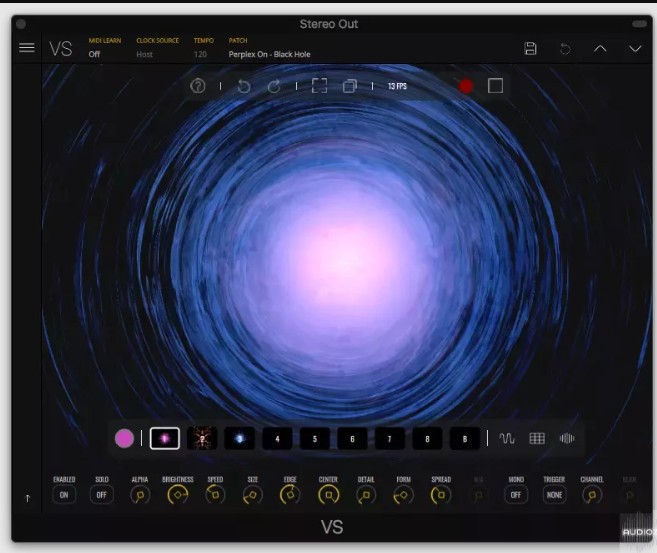The image size is (657, 553).
Task: Click the Channel knob
Action: 592,495
